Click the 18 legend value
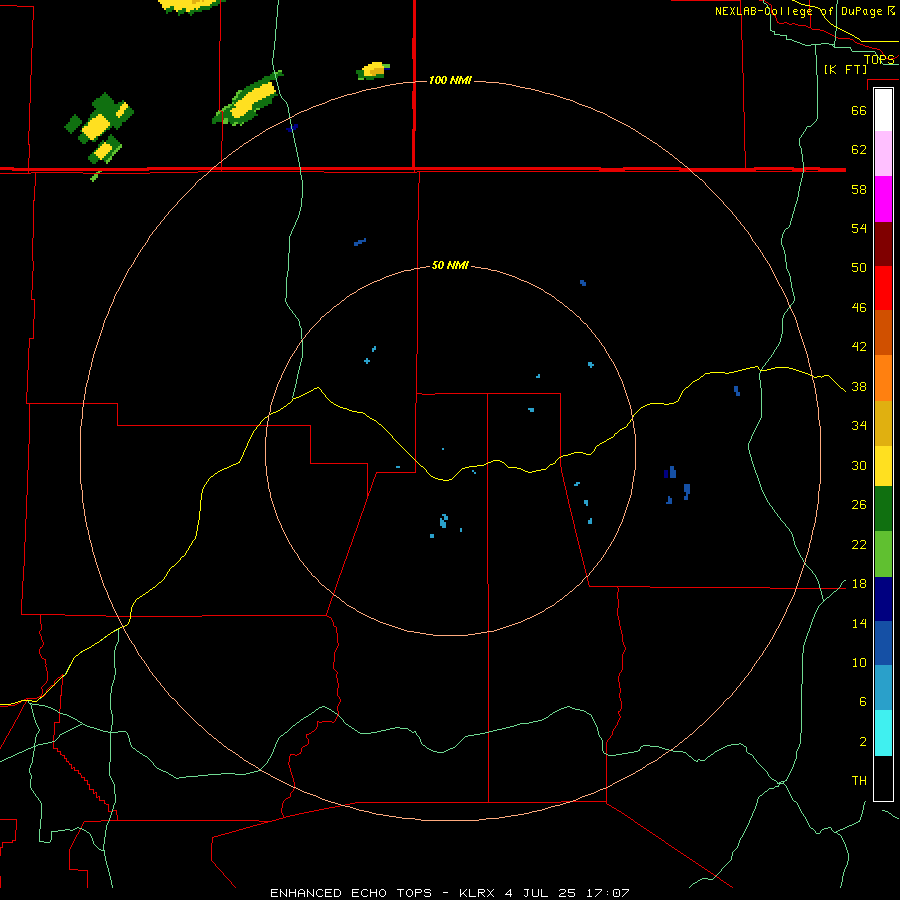 (x=859, y=584)
